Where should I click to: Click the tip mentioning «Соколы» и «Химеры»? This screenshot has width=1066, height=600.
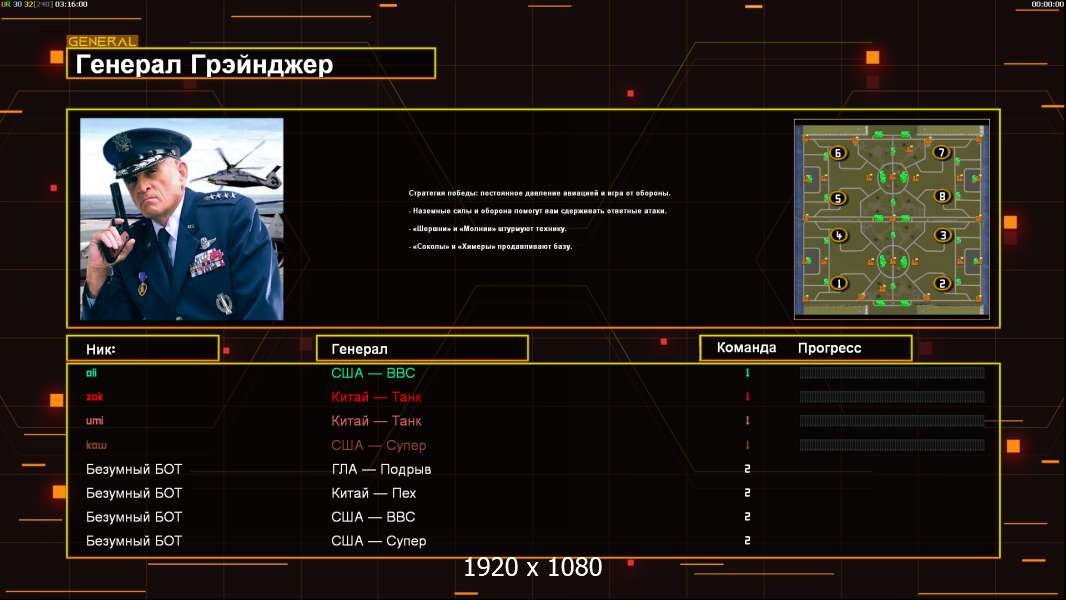click(x=490, y=246)
